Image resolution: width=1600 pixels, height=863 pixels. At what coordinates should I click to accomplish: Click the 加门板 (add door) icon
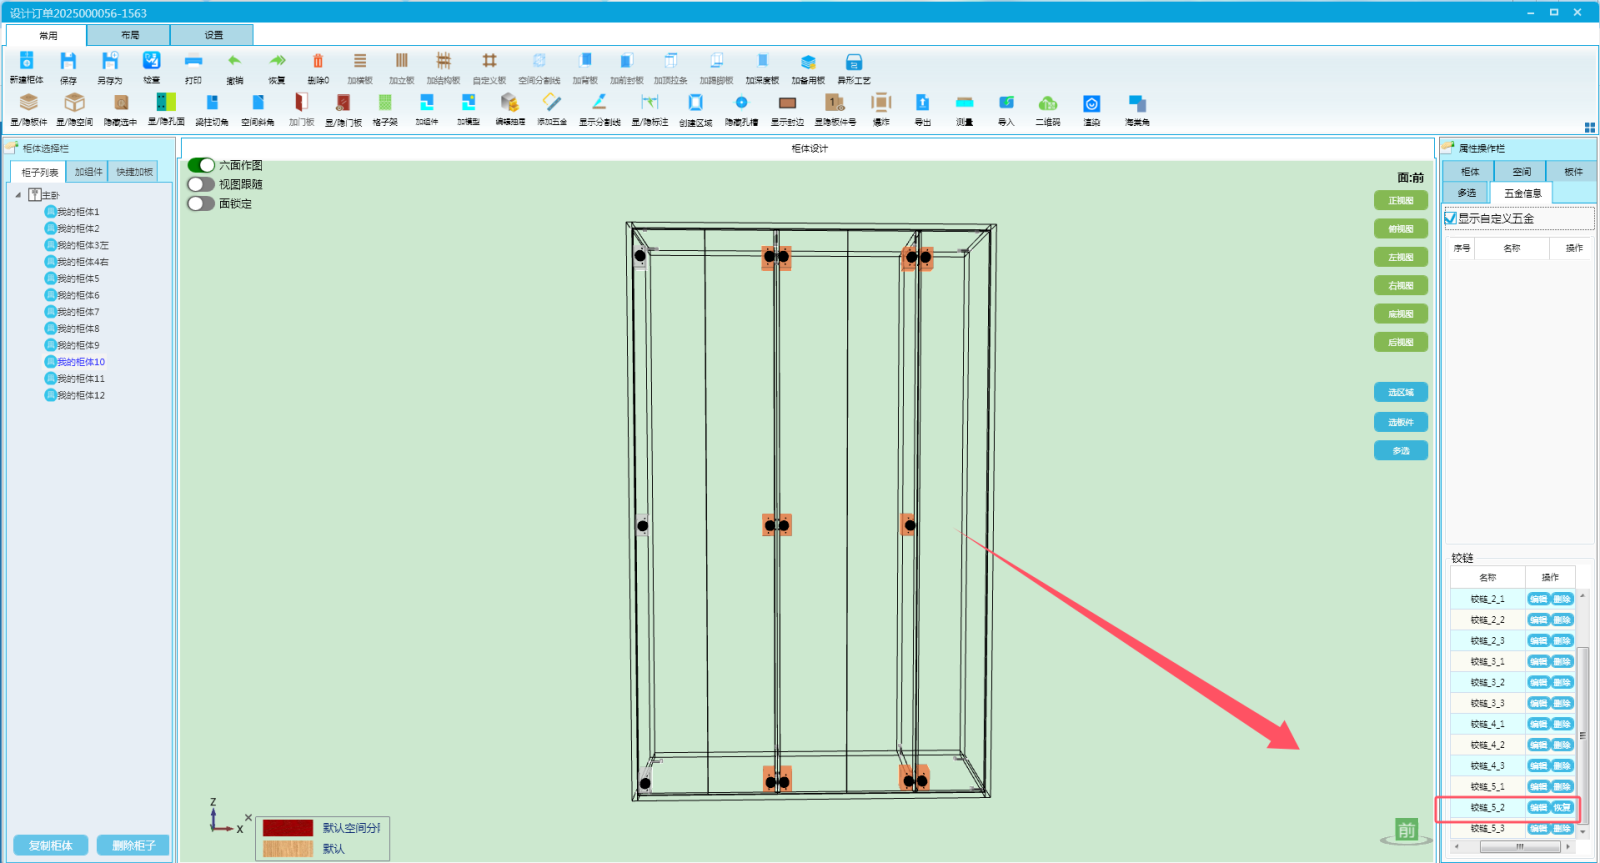click(x=301, y=102)
